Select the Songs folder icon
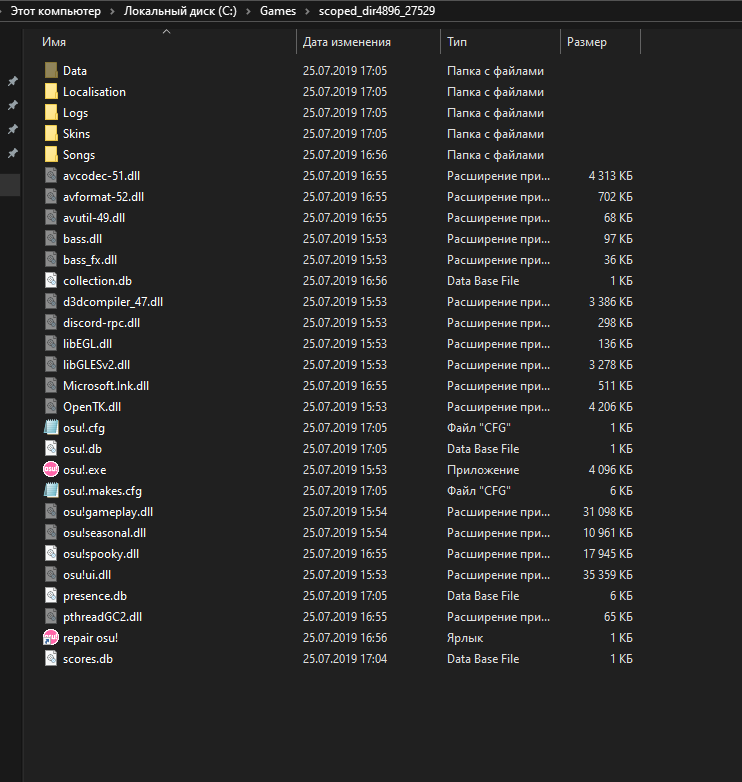 (x=51, y=154)
